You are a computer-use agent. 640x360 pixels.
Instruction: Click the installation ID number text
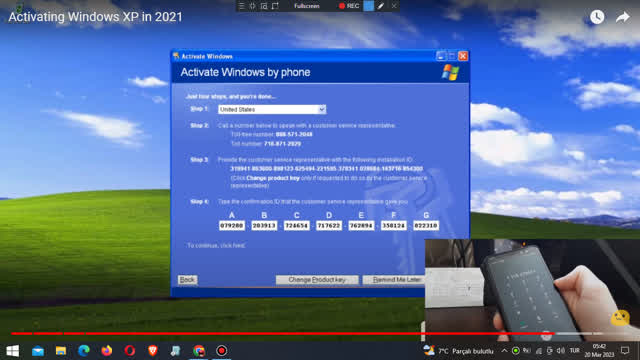[x=327, y=169]
